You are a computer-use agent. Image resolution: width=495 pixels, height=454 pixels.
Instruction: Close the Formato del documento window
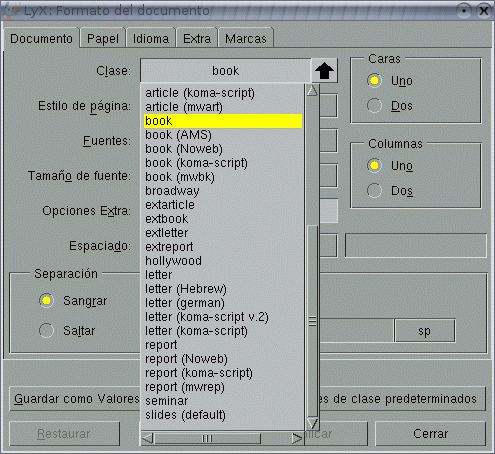click(484, 11)
